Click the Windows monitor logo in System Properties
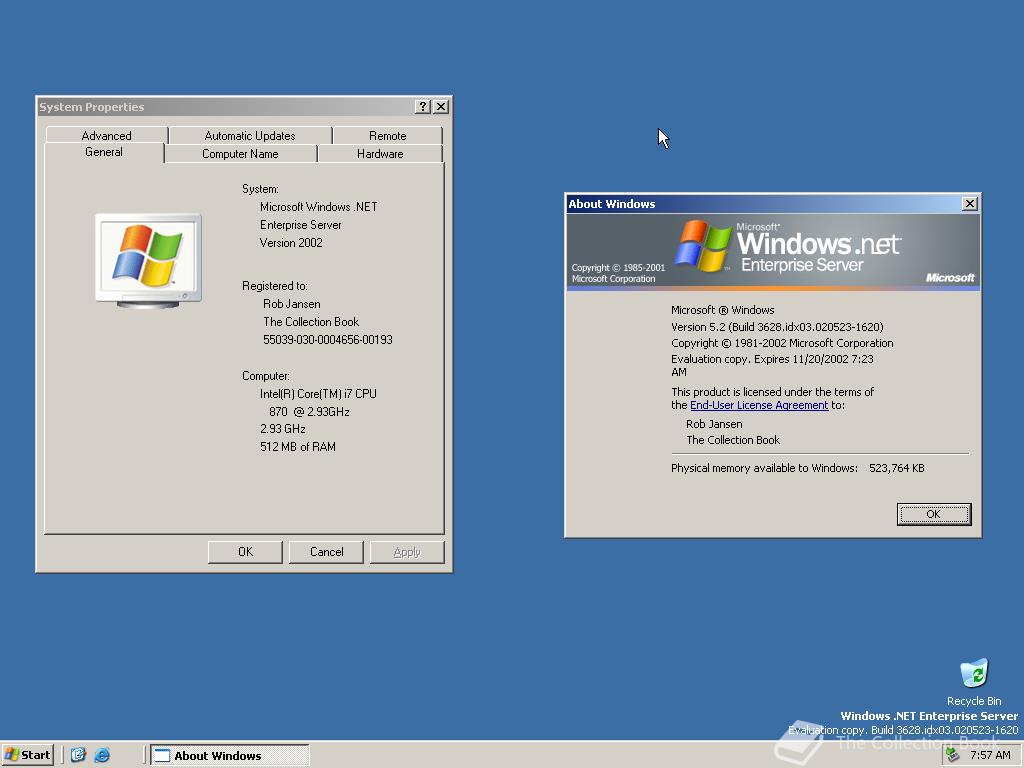Screen dimensions: 1024x768 pos(148,261)
